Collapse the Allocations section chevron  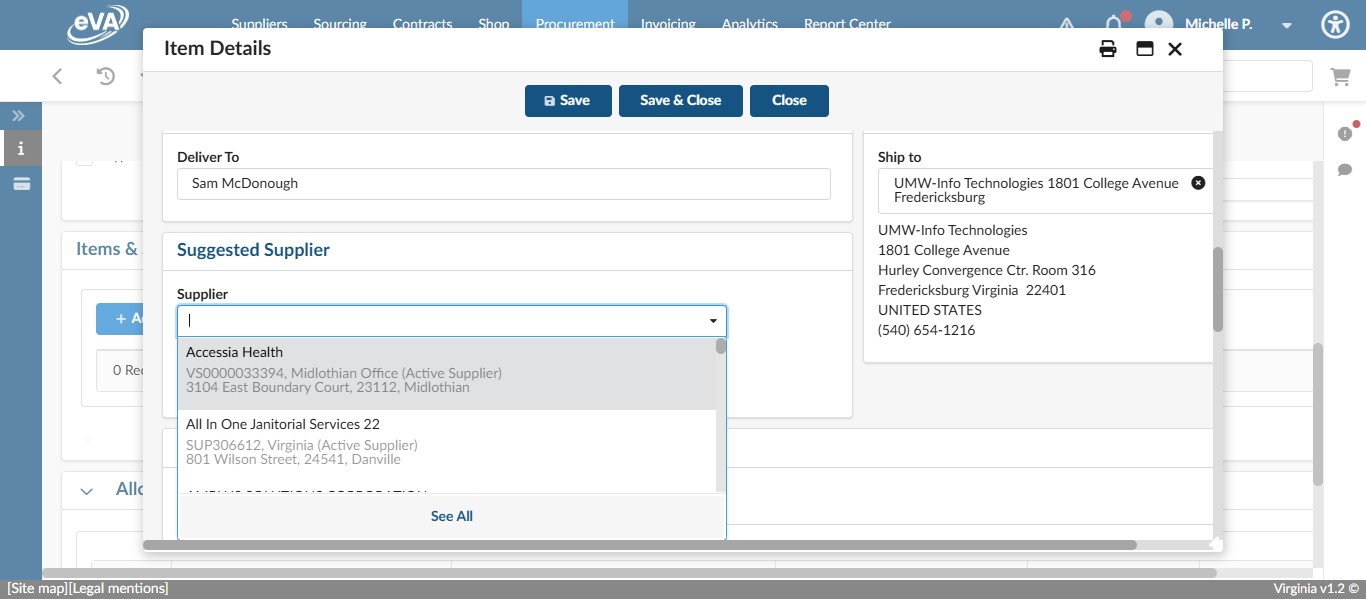86,490
